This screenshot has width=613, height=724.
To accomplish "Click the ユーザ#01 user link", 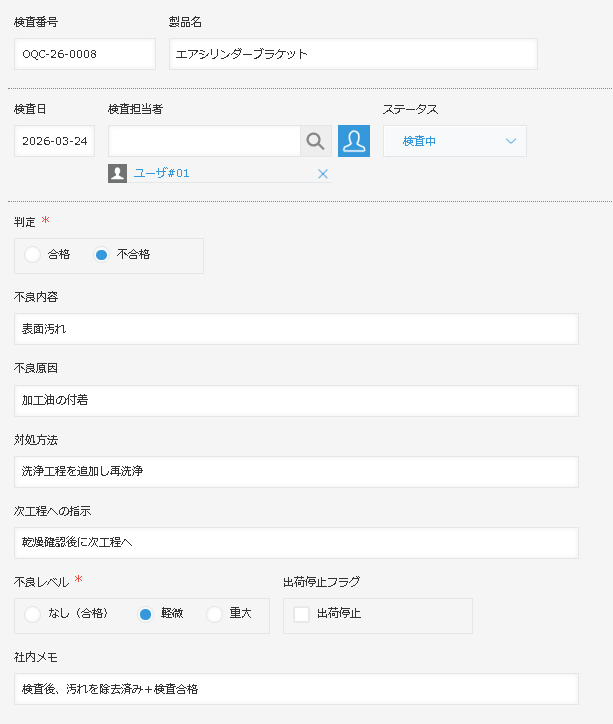I will click(162, 174).
